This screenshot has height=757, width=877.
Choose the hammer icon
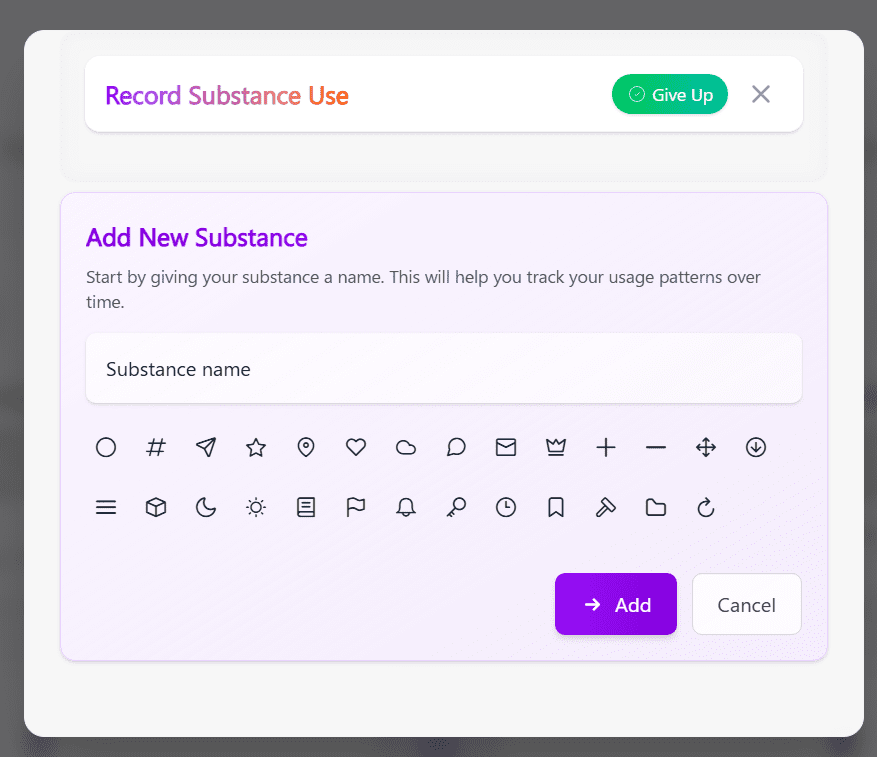point(606,508)
